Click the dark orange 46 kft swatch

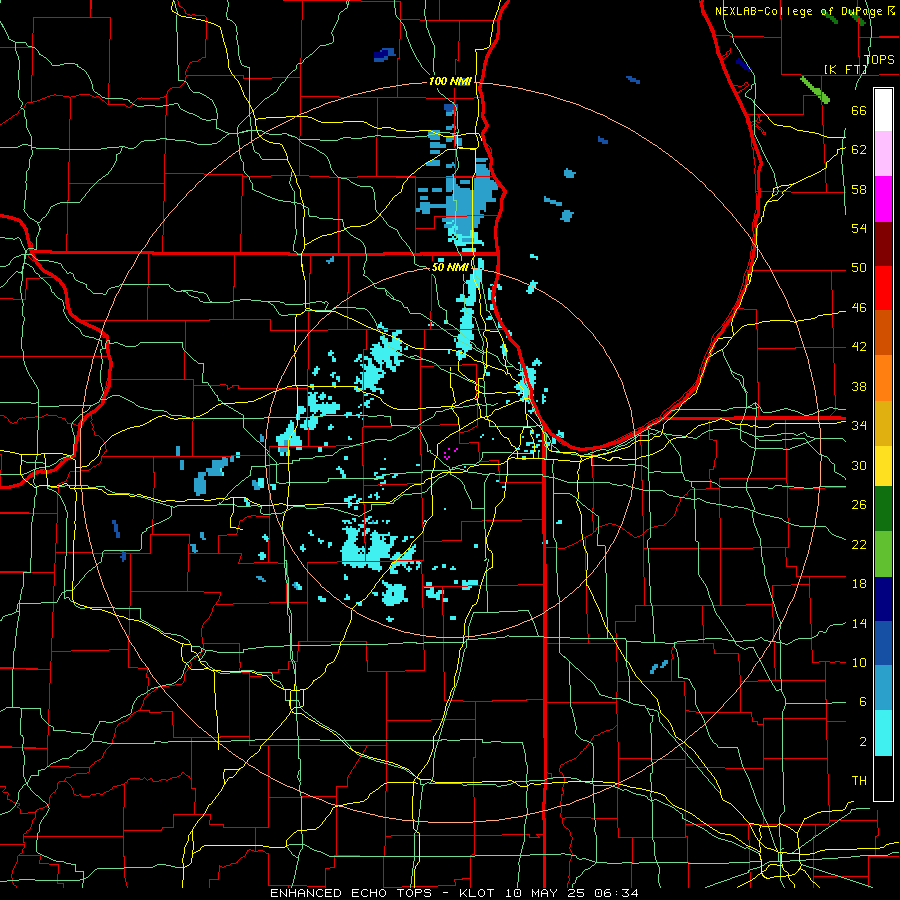(x=883, y=333)
